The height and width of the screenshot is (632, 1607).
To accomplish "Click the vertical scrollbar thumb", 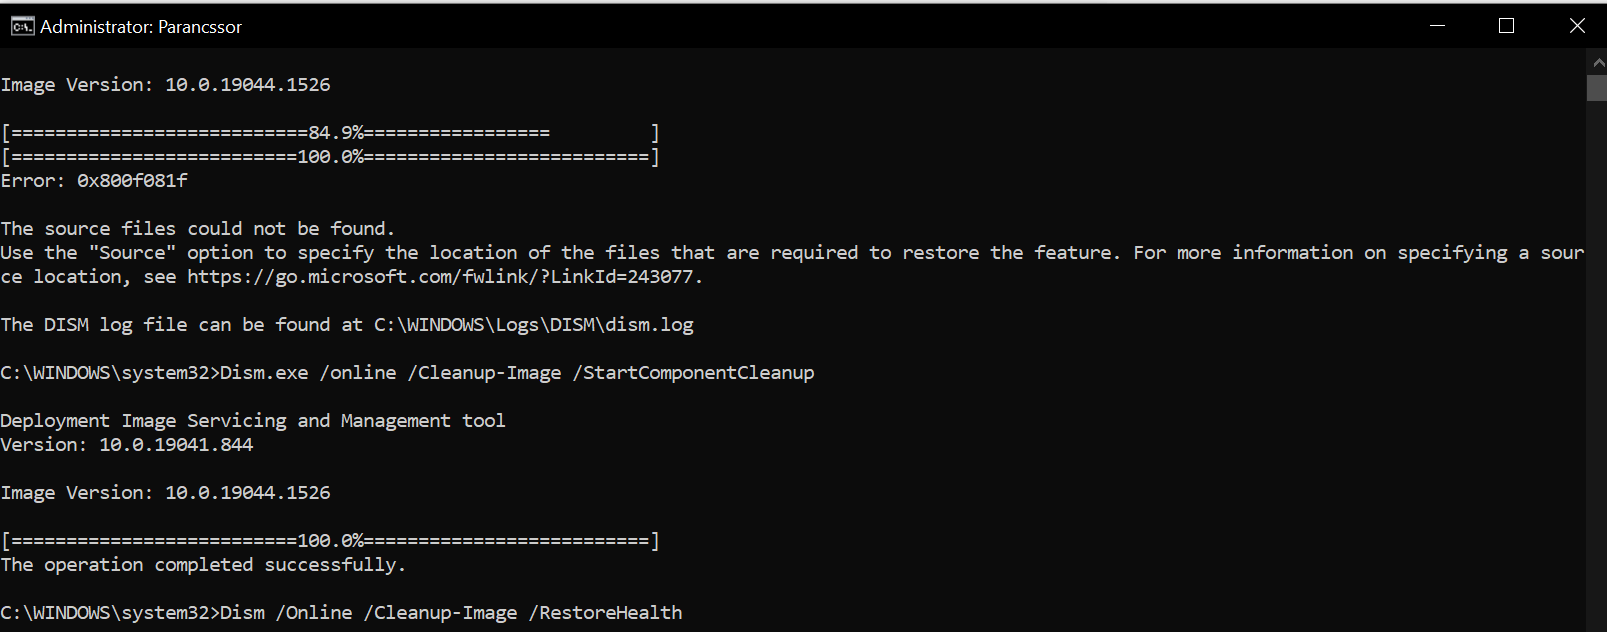I will [1597, 88].
